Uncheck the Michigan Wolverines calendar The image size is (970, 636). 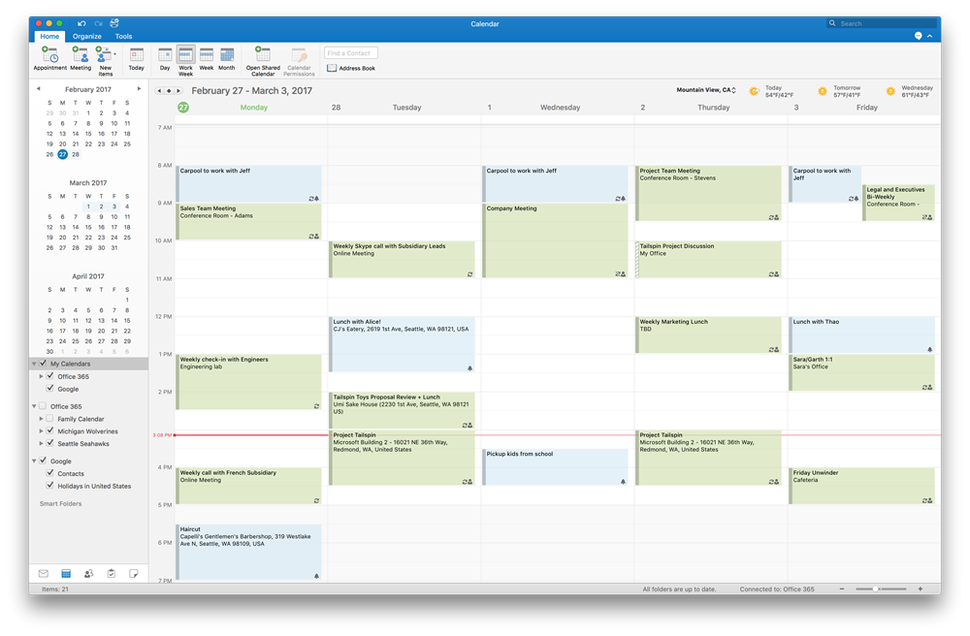point(50,430)
